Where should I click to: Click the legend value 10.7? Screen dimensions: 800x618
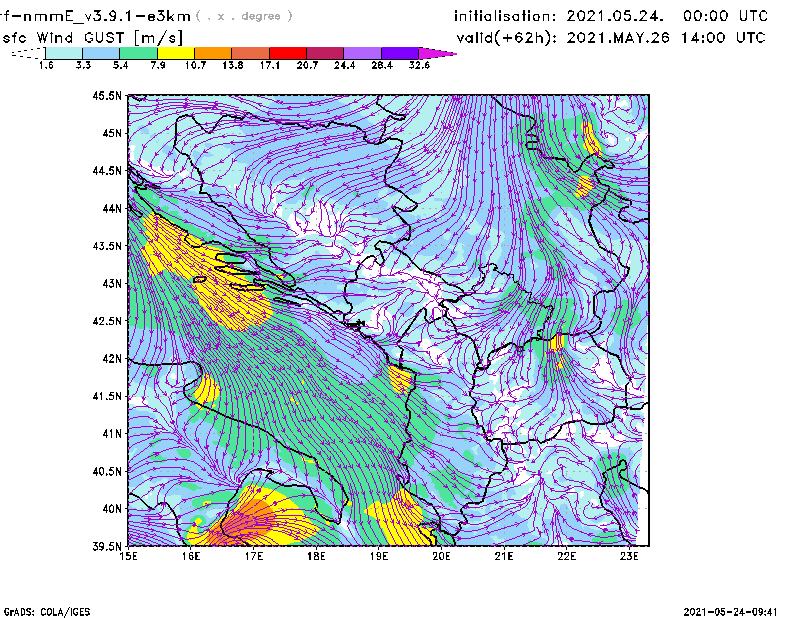tap(195, 65)
